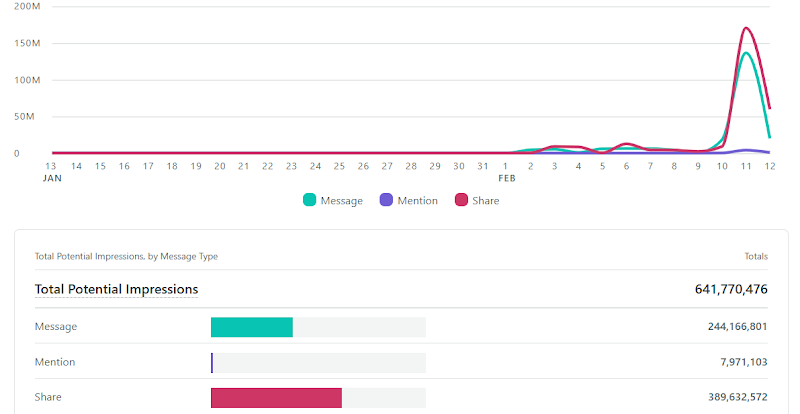Click the 11 date label on x-axis

coord(745,166)
